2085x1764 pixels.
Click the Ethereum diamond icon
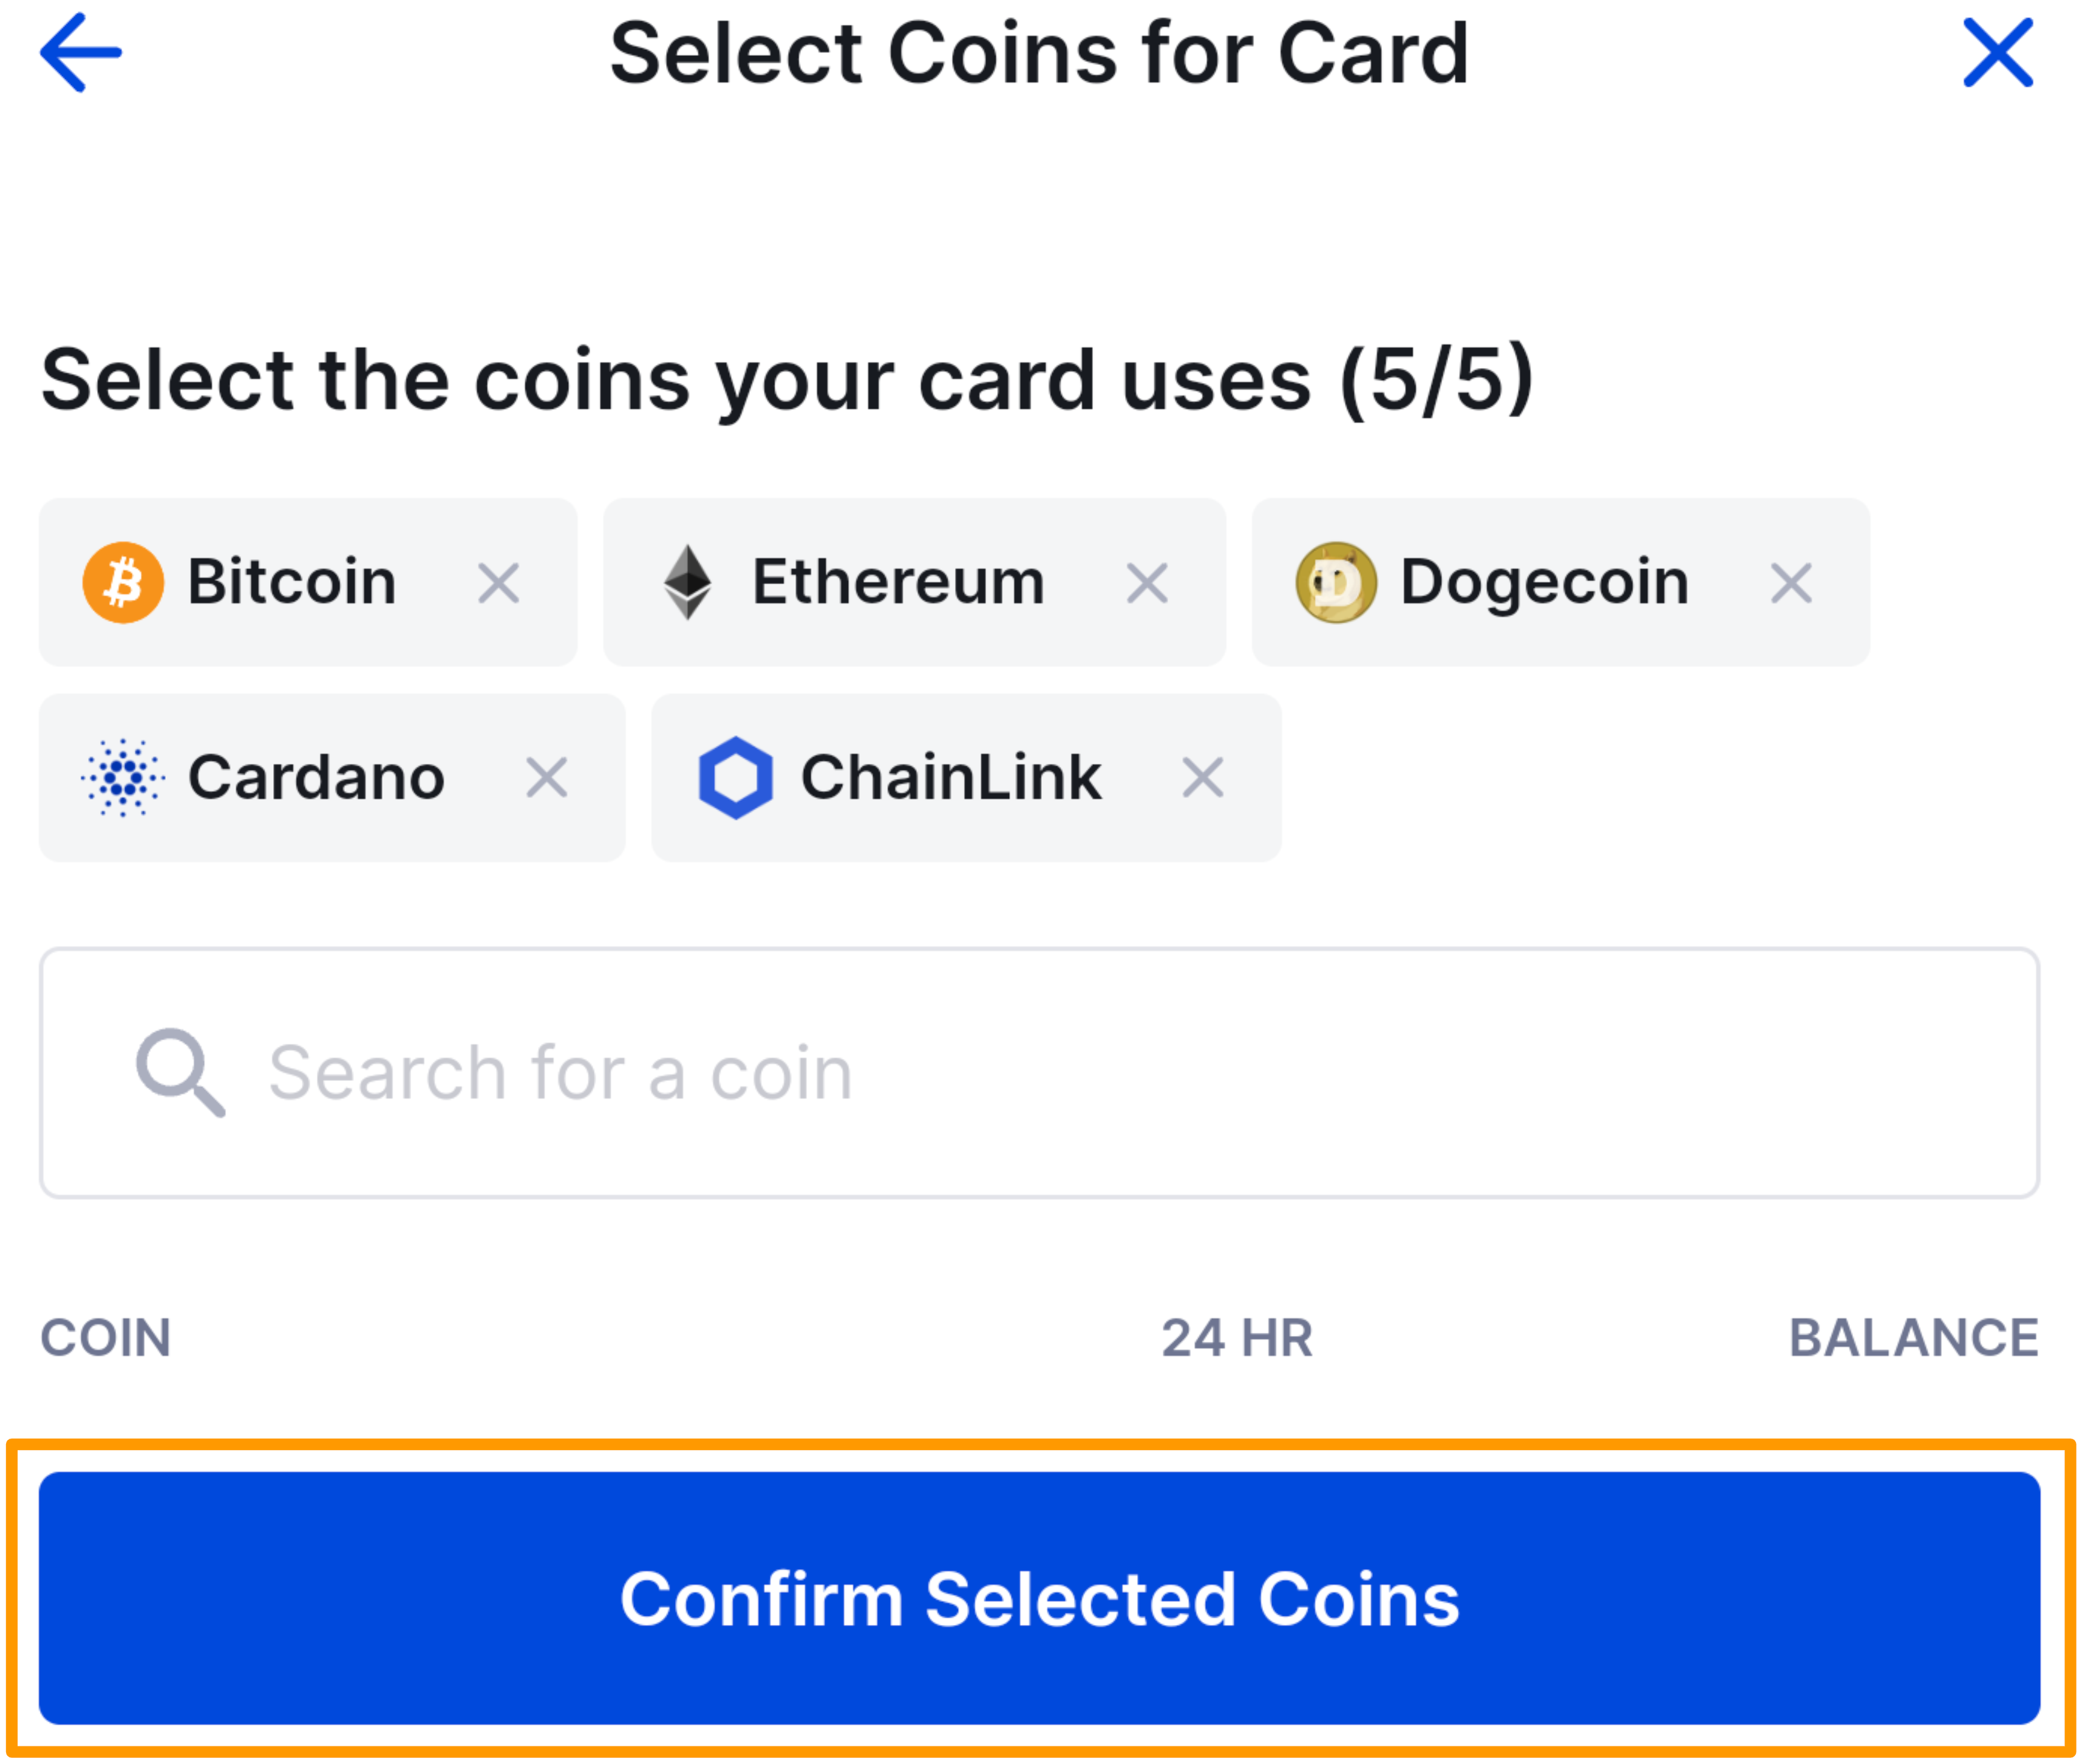(x=688, y=583)
